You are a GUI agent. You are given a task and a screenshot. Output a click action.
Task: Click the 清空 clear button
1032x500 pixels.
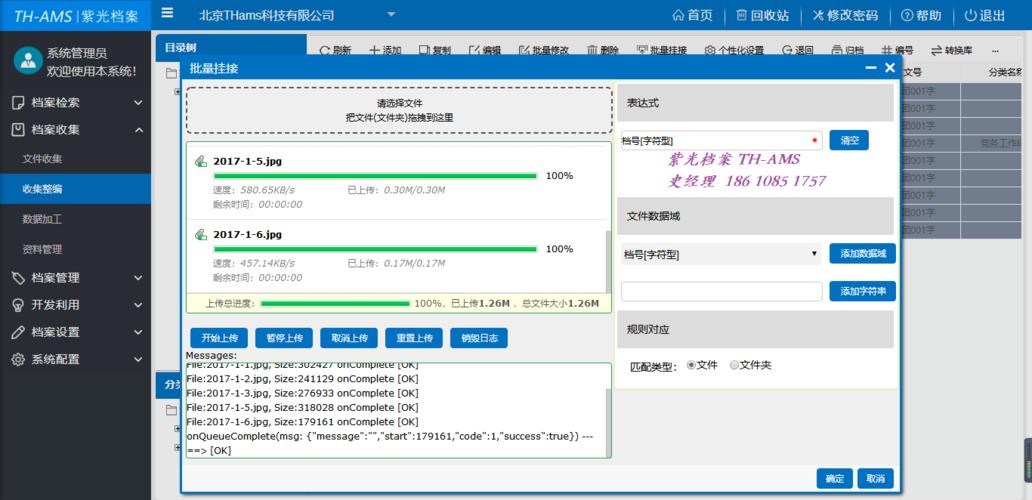(849, 140)
